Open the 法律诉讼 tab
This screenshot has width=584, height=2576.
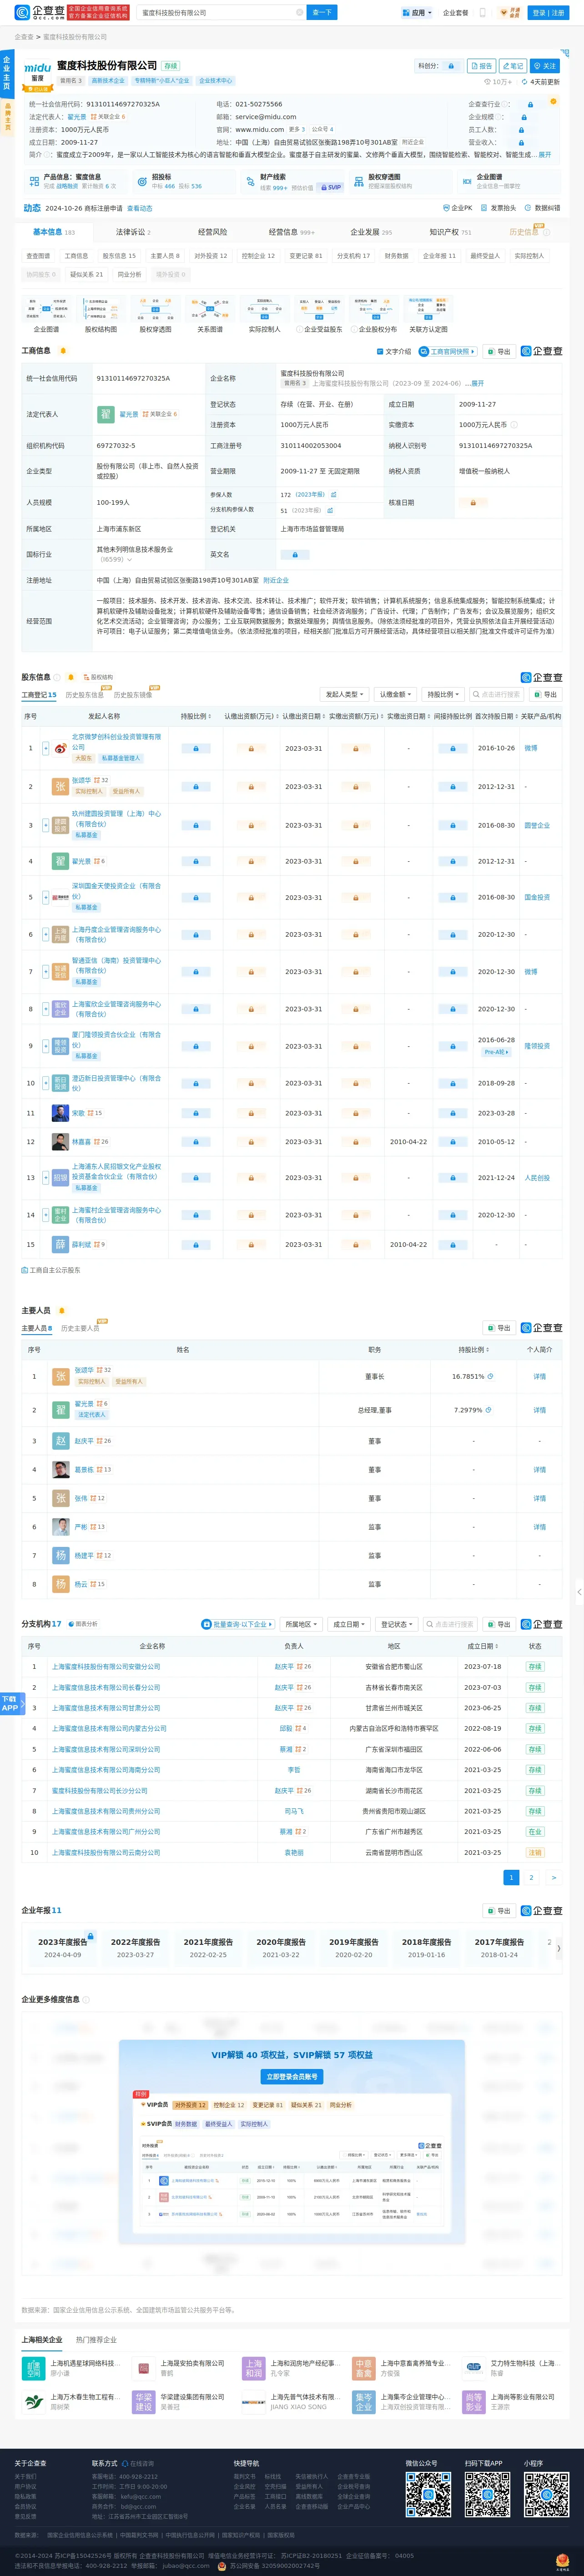click(x=132, y=232)
